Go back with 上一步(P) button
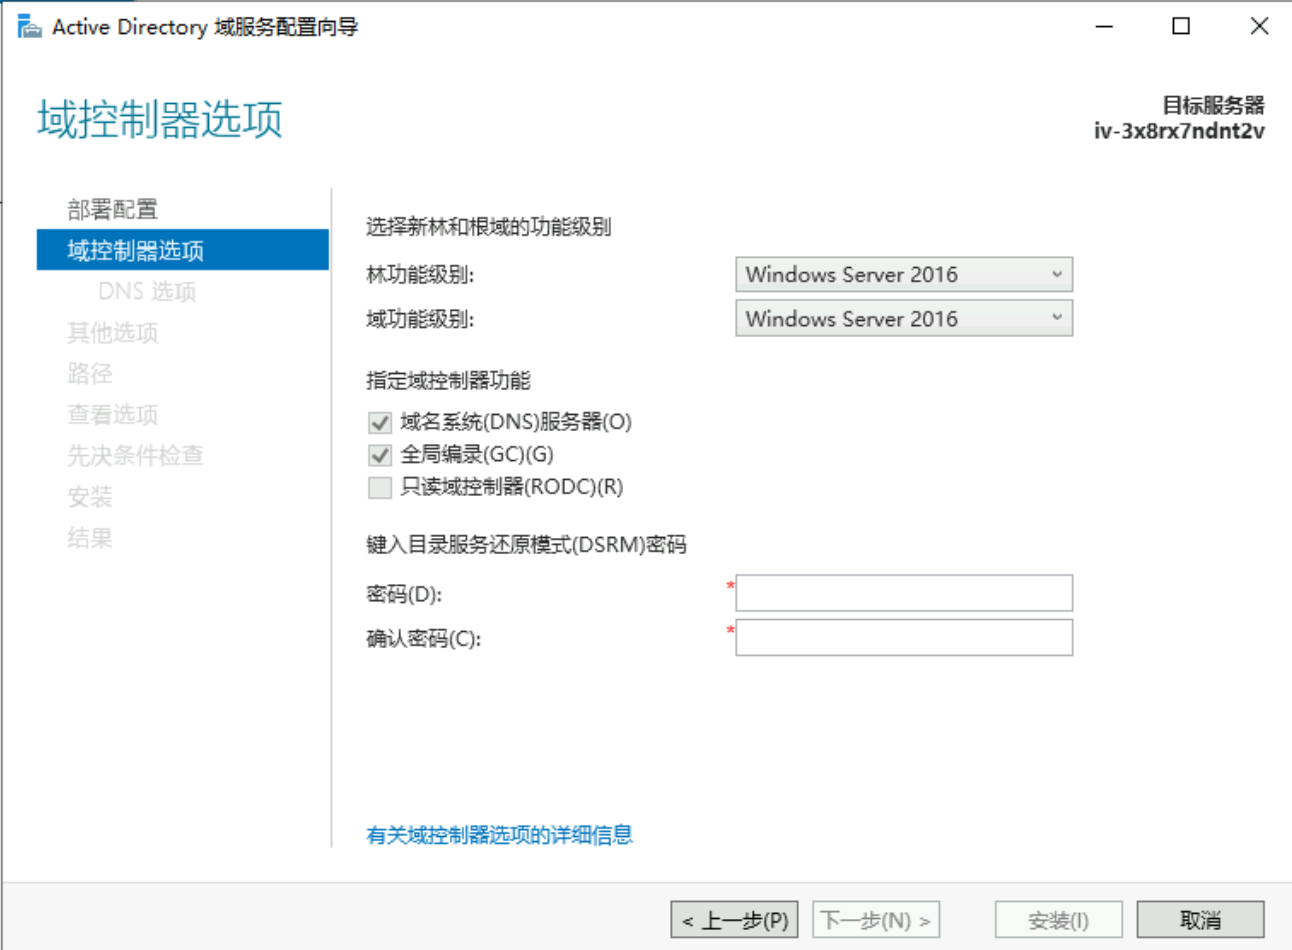The height and width of the screenshot is (950, 1292). [735, 920]
